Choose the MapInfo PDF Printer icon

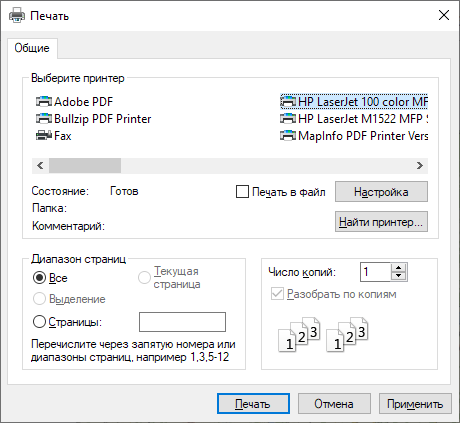tap(288, 136)
